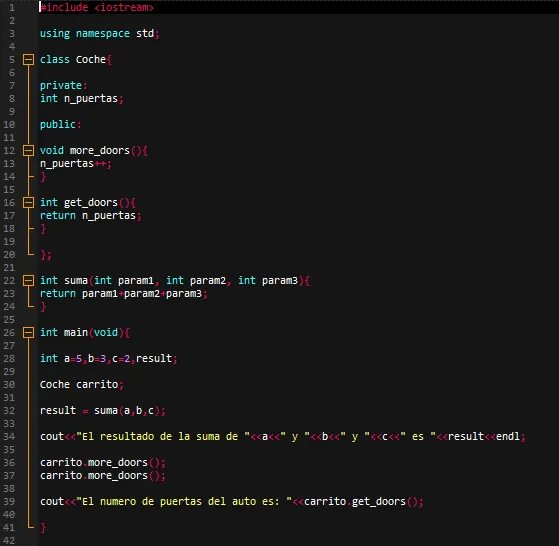This screenshot has width=559, height=546.
Task: Collapse the more_doors function fold marker
Action: [x=29, y=150]
